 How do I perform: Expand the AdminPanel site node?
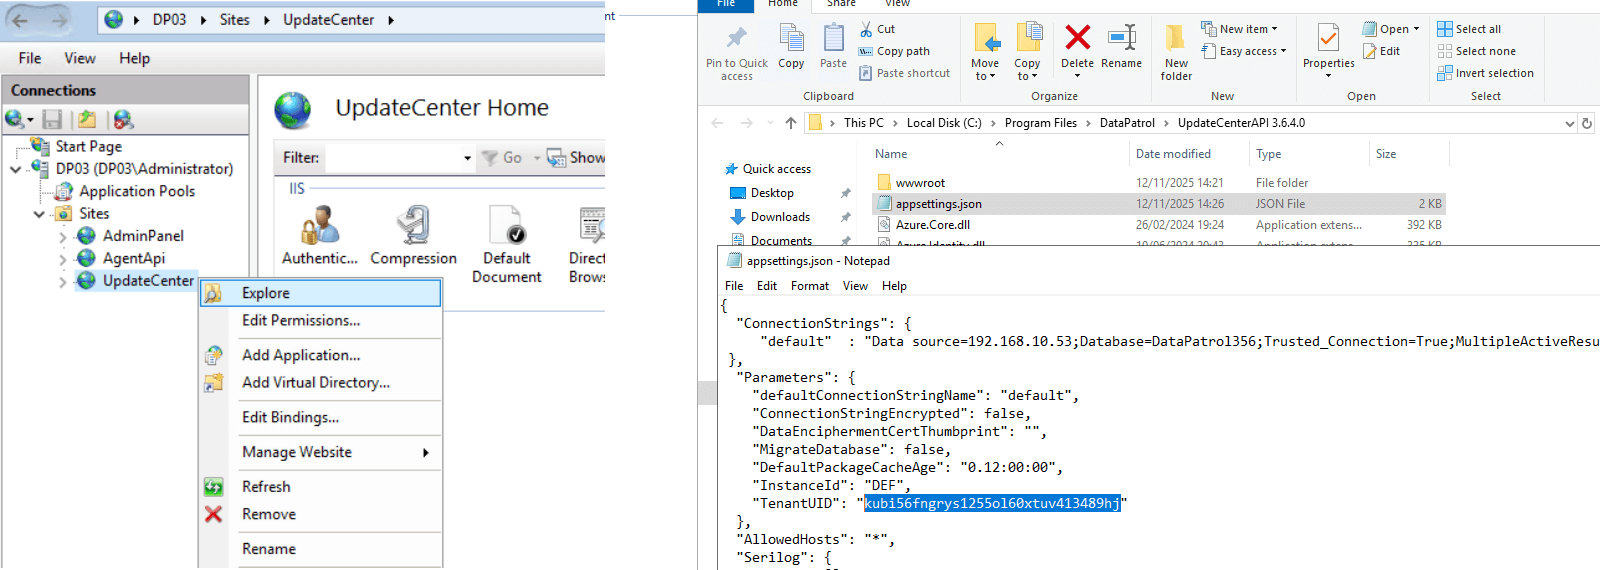coord(63,237)
